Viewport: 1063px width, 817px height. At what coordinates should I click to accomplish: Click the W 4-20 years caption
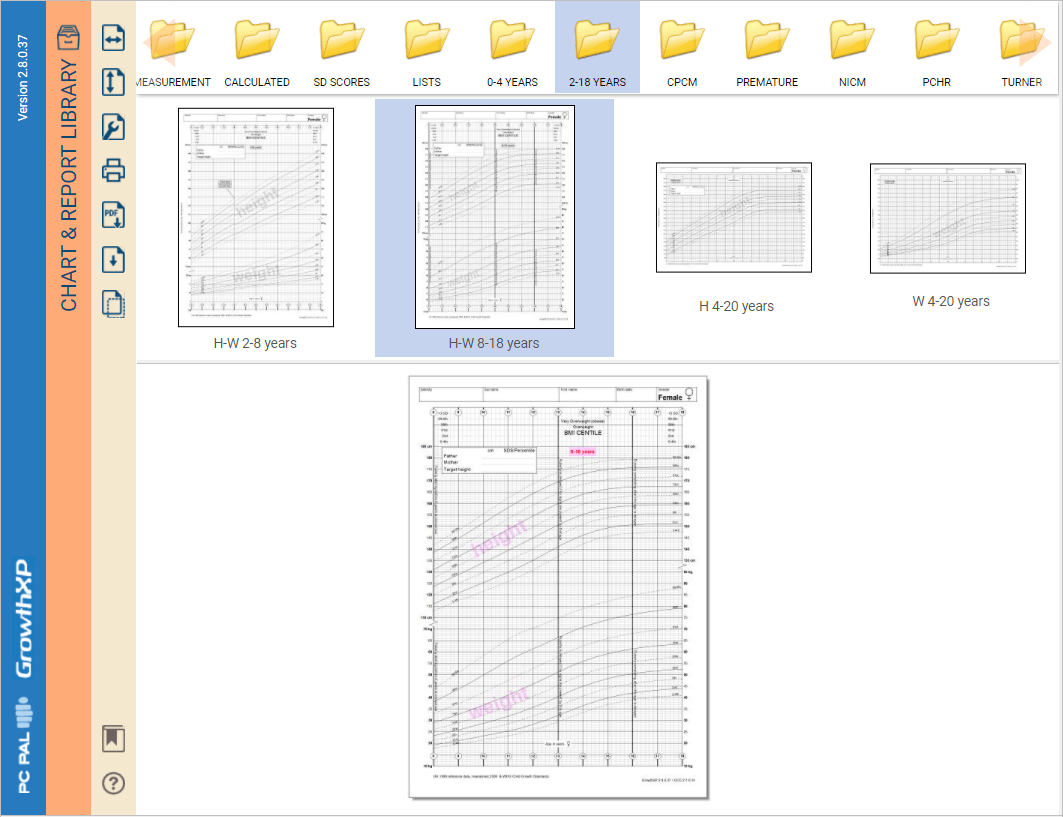click(x=950, y=301)
